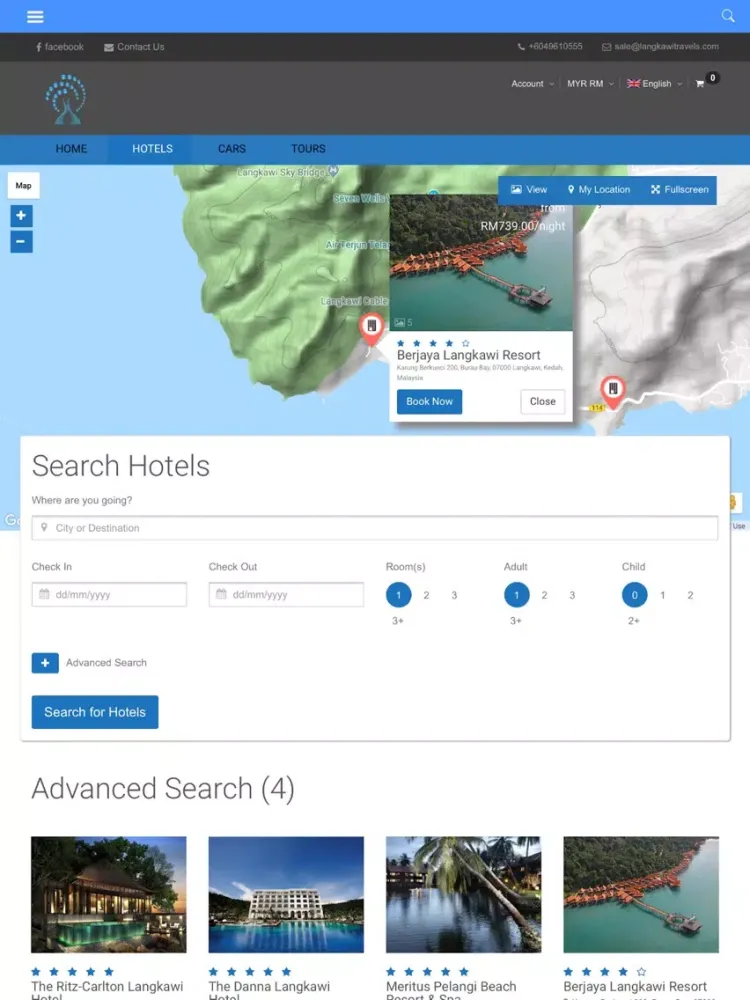Select 3 adults
Image resolution: width=750 pixels, height=1000 pixels.
[572, 595]
